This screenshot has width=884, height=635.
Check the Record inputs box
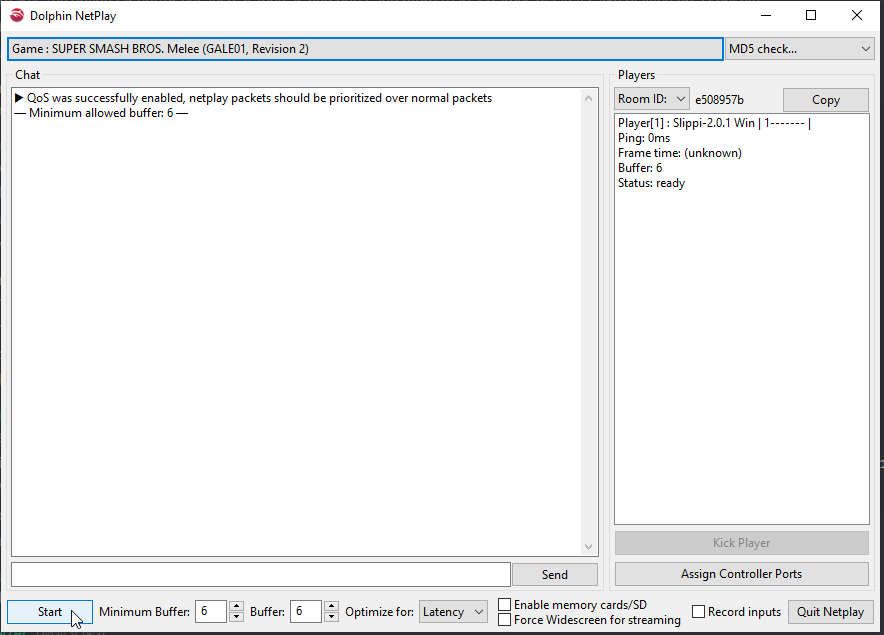pyautogui.click(x=699, y=612)
